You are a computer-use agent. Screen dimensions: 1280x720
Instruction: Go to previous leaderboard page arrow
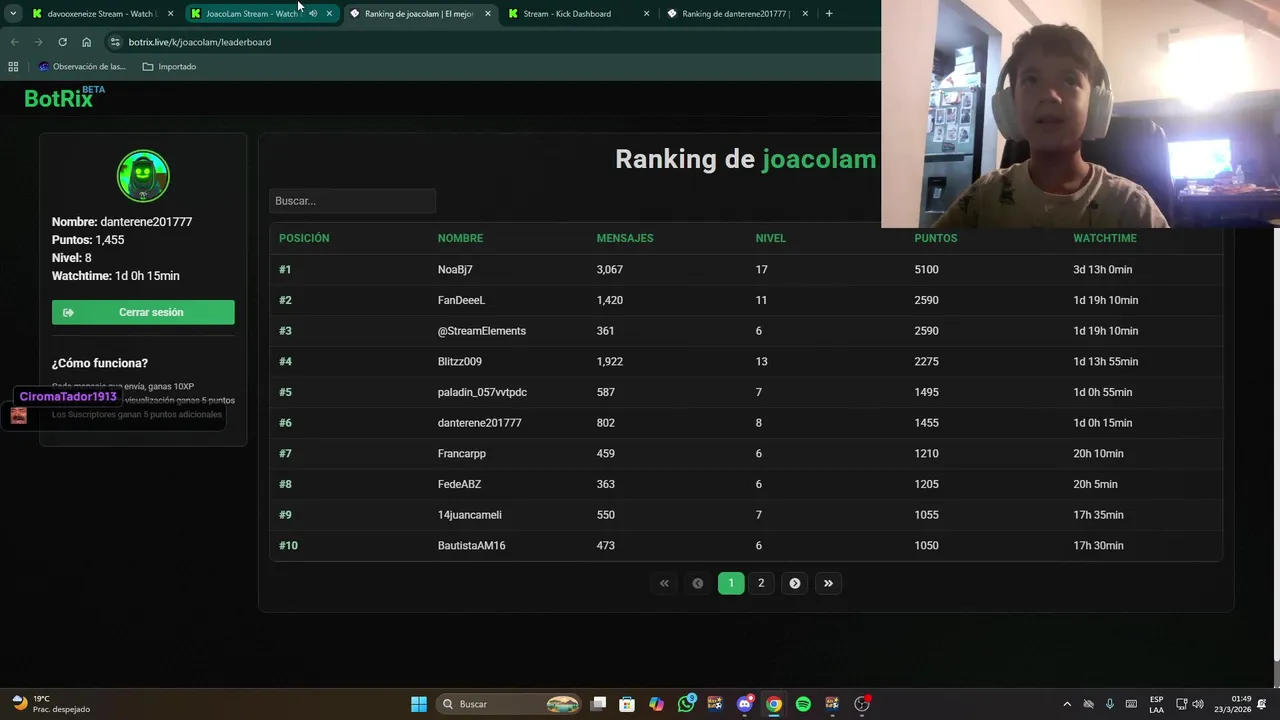(698, 583)
